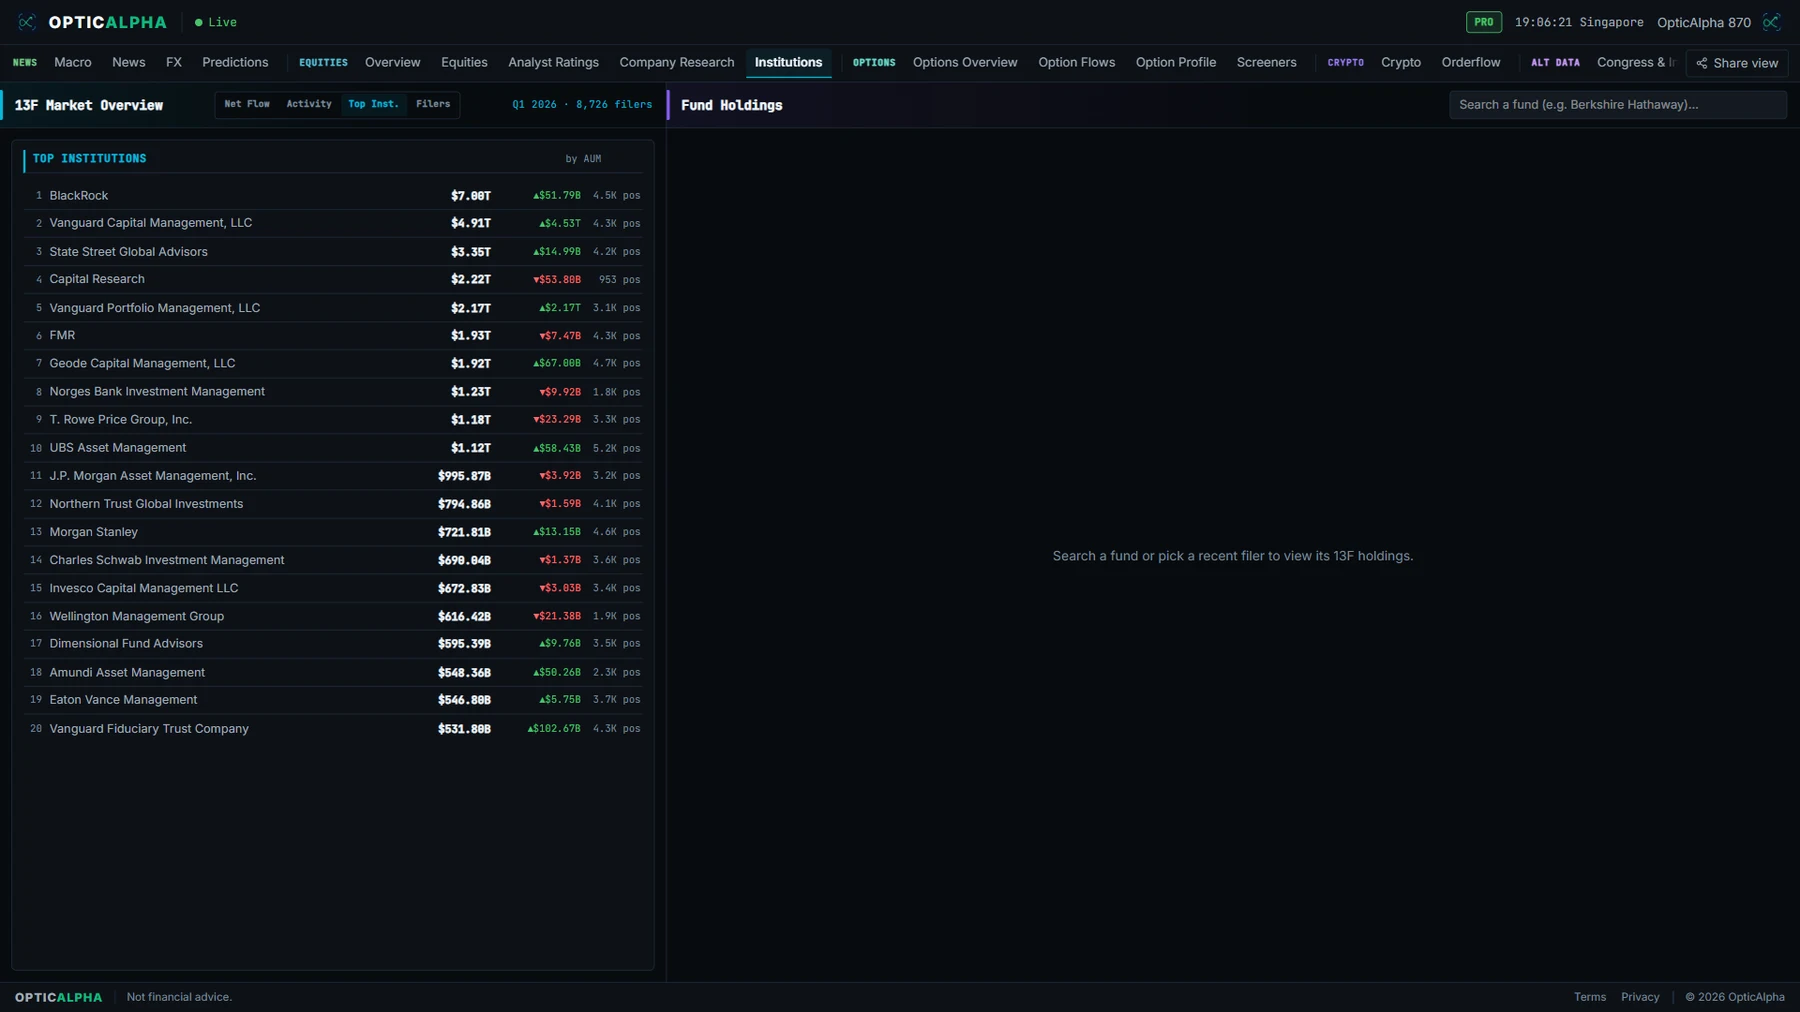Viewport: 1800px width, 1012px height.
Task: Open the Orderflow tab
Action: (1471, 62)
